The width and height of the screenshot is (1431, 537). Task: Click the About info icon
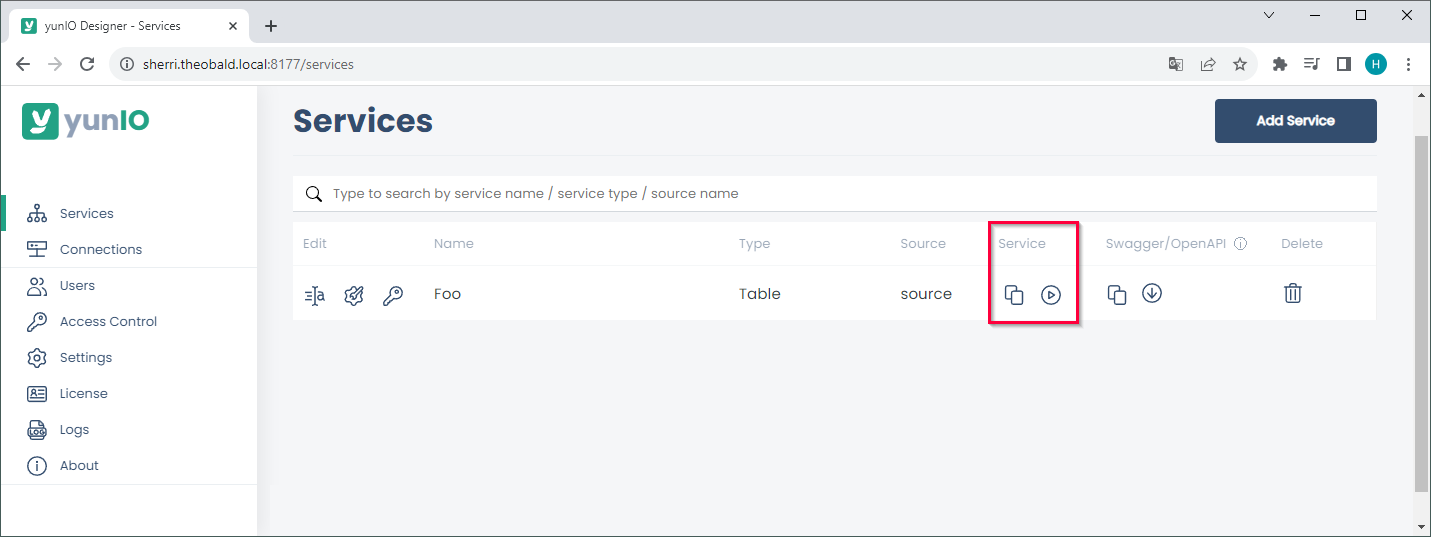click(37, 465)
